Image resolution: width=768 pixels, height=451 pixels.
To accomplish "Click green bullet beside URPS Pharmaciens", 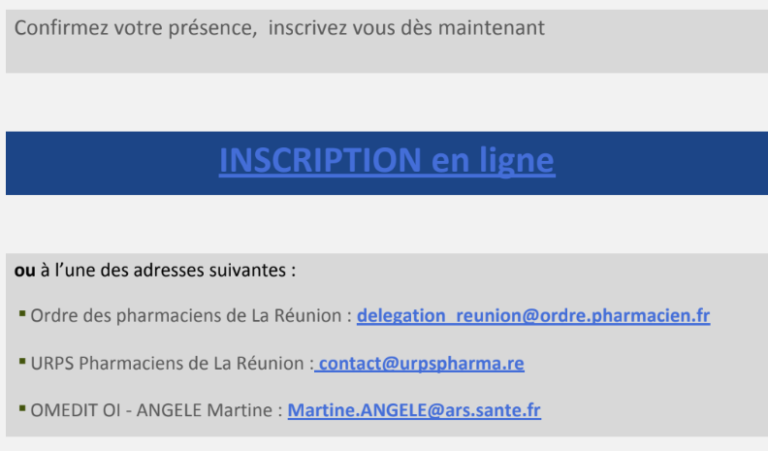I will click(22, 361).
